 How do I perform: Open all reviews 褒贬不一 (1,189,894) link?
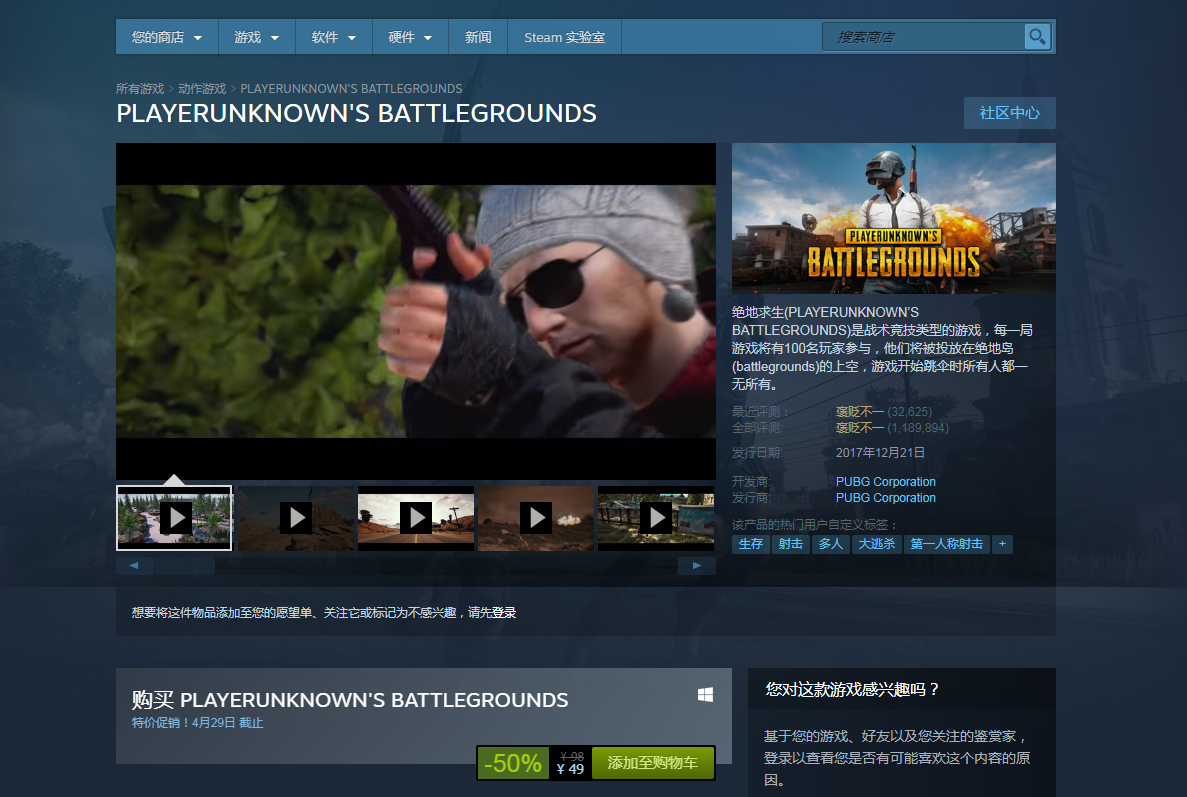click(x=892, y=428)
